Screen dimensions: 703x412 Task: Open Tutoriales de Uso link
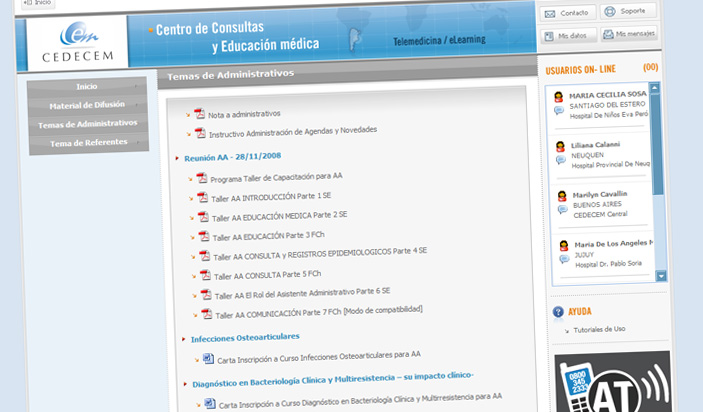pyautogui.click(x=599, y=329)
